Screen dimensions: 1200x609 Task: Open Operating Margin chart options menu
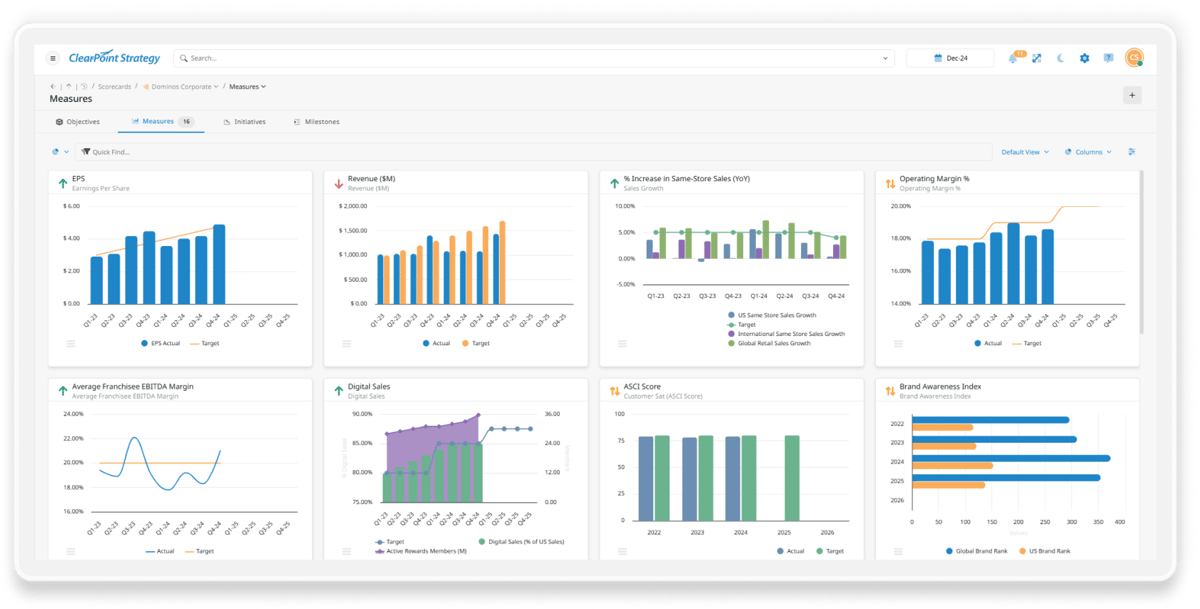898,344
